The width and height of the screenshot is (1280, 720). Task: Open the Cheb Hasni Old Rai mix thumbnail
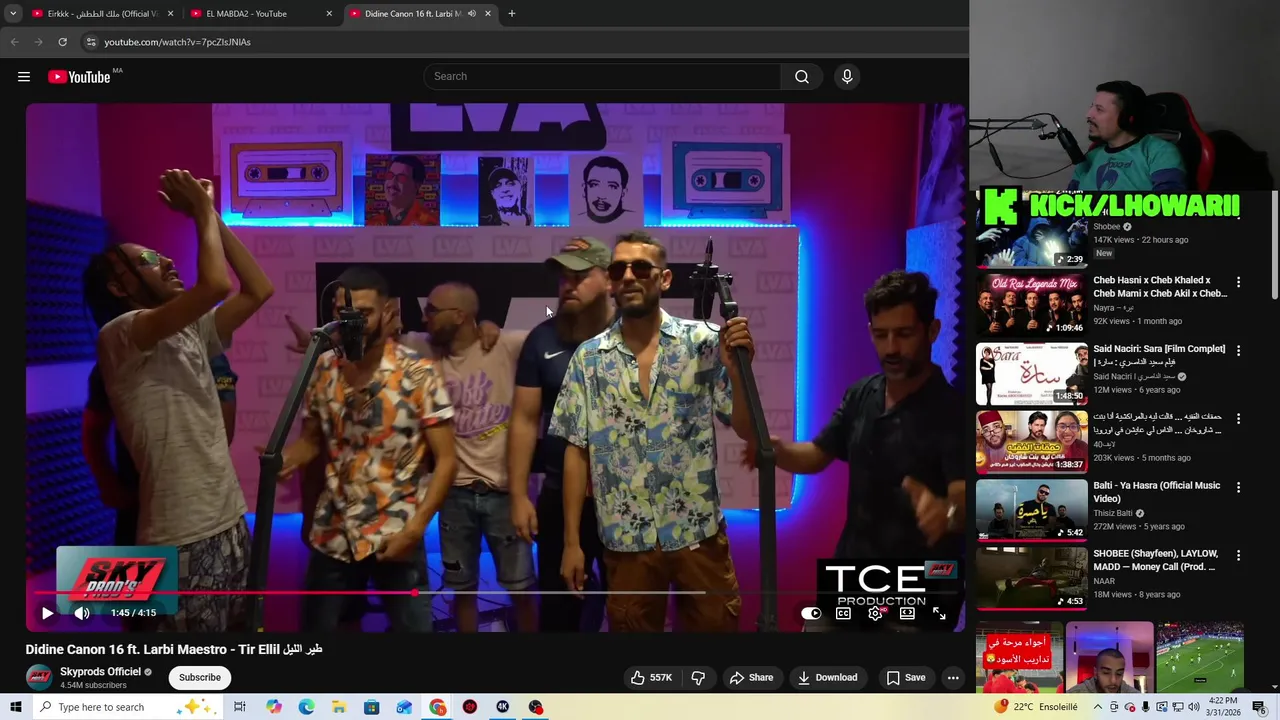tap(1031, 305)
